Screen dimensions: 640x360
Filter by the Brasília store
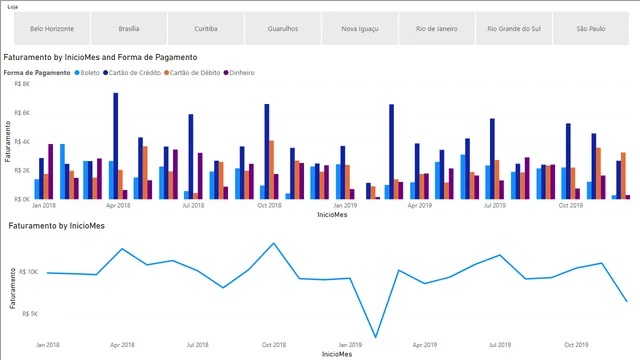[x=129, y=29]
